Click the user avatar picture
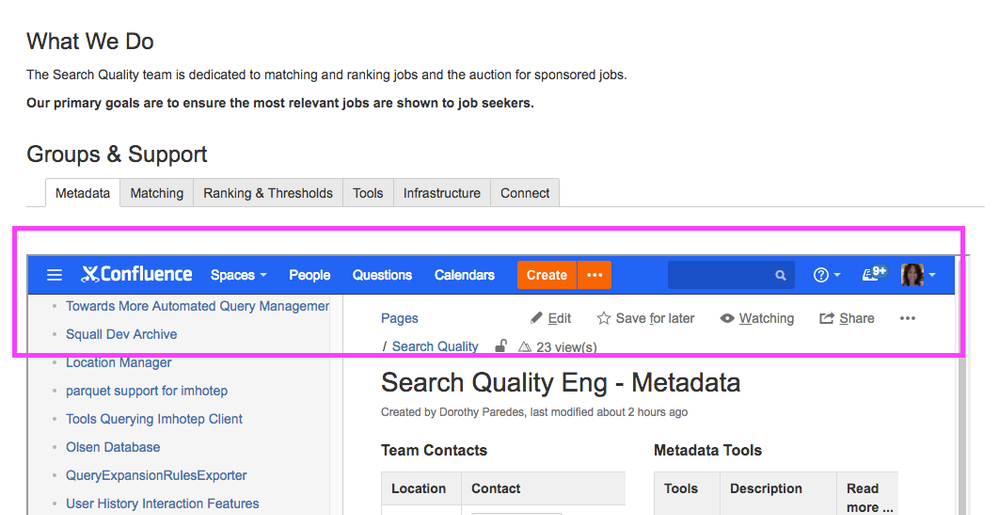 [x=912, y=275]
